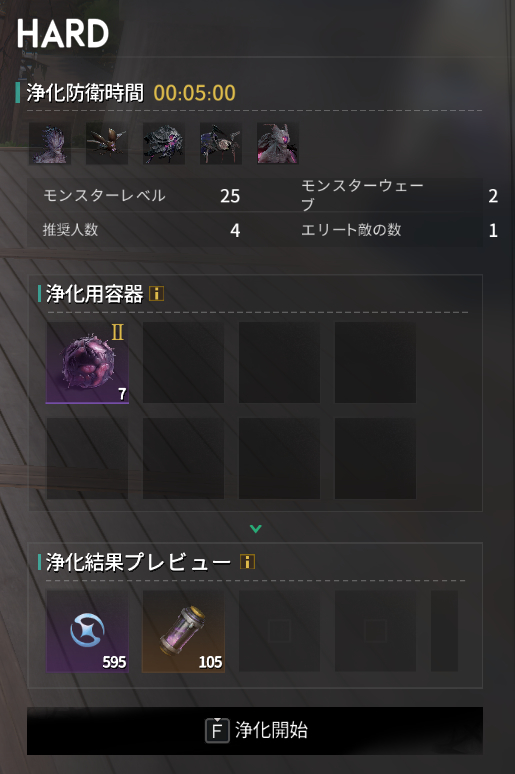Select the spider monster portrait
The height and width of the screenshot is (774, 515).
point(221,143)
